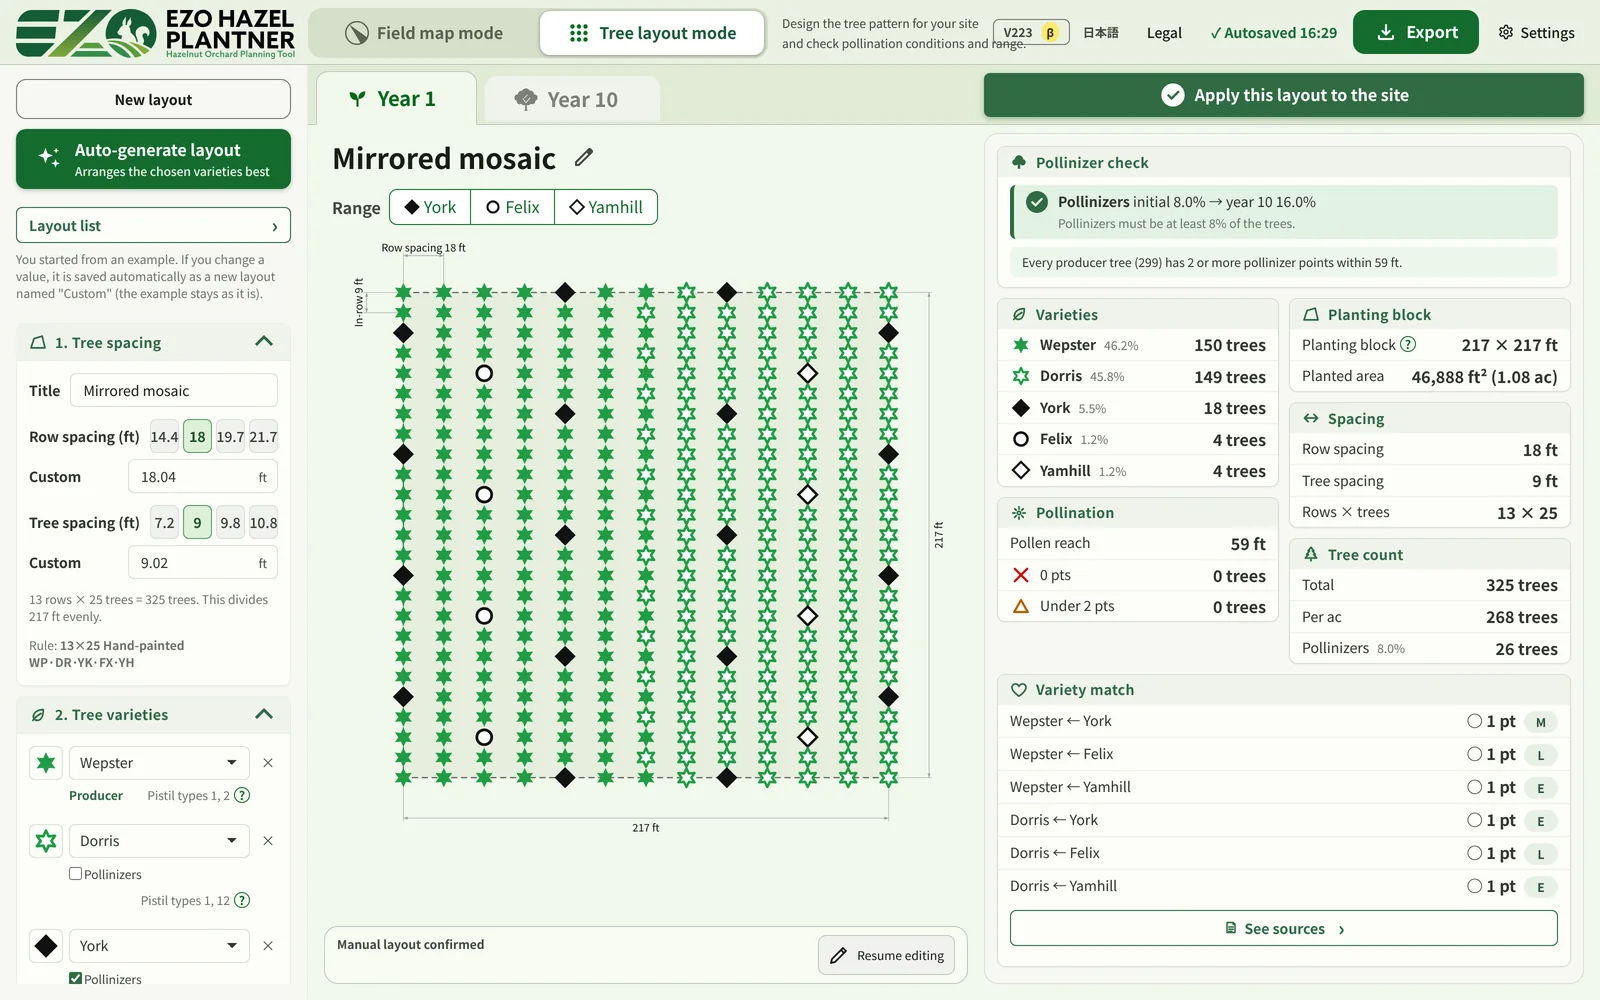Click the warning triangle beside Under 2 pts
This screenshot has width=1600, height=1000.
point(1021,606)
